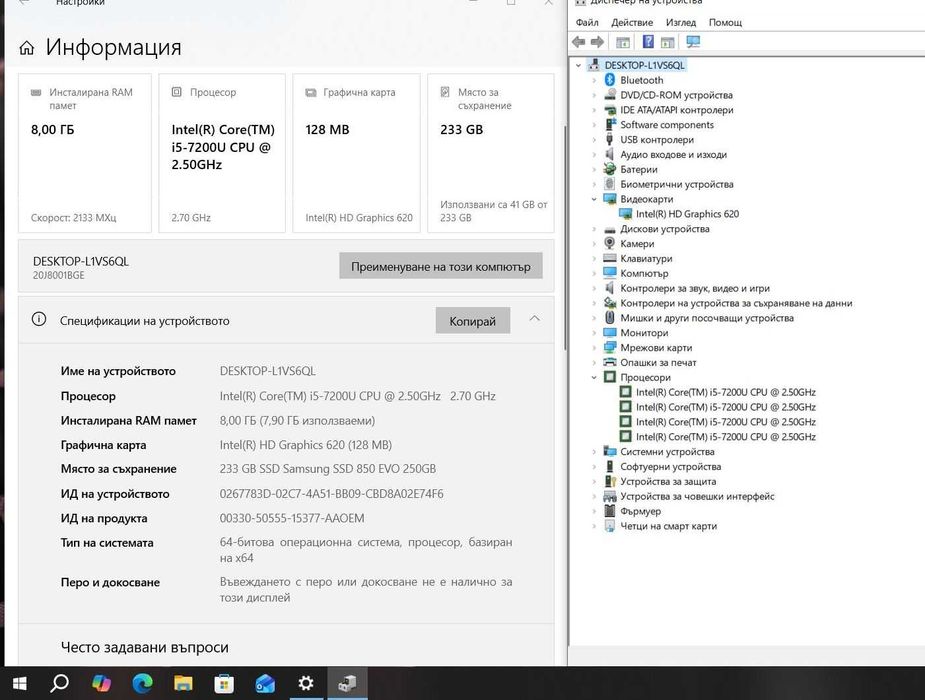Expand the DVD/CD-ROM устройства node
Image resolution: width=925 pixels, height=700 pixels.
coord(594,95)
